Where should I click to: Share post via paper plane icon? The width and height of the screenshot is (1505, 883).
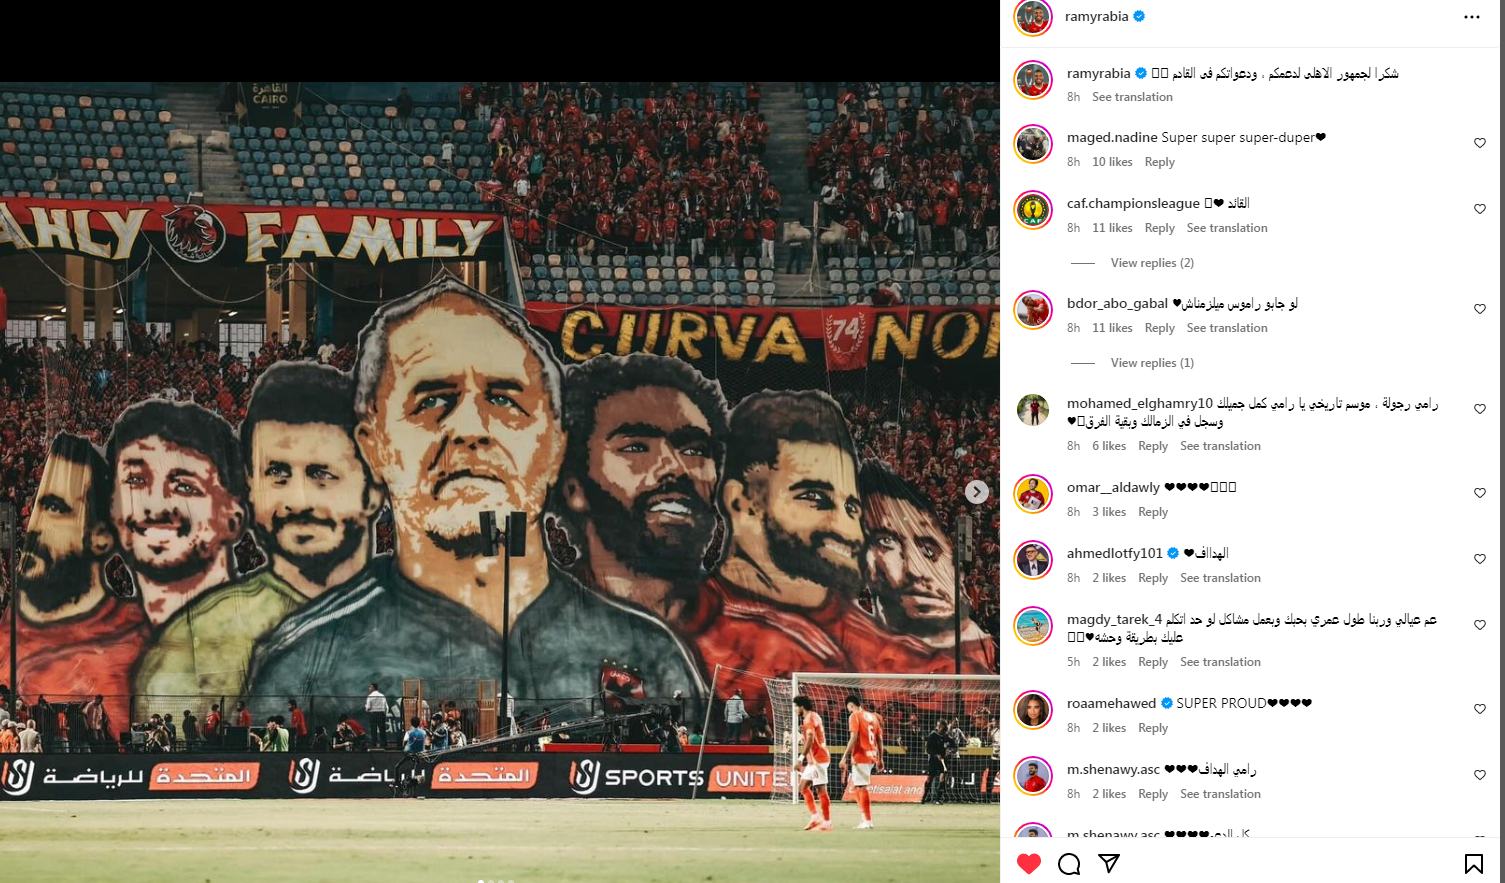(1109, 863)
